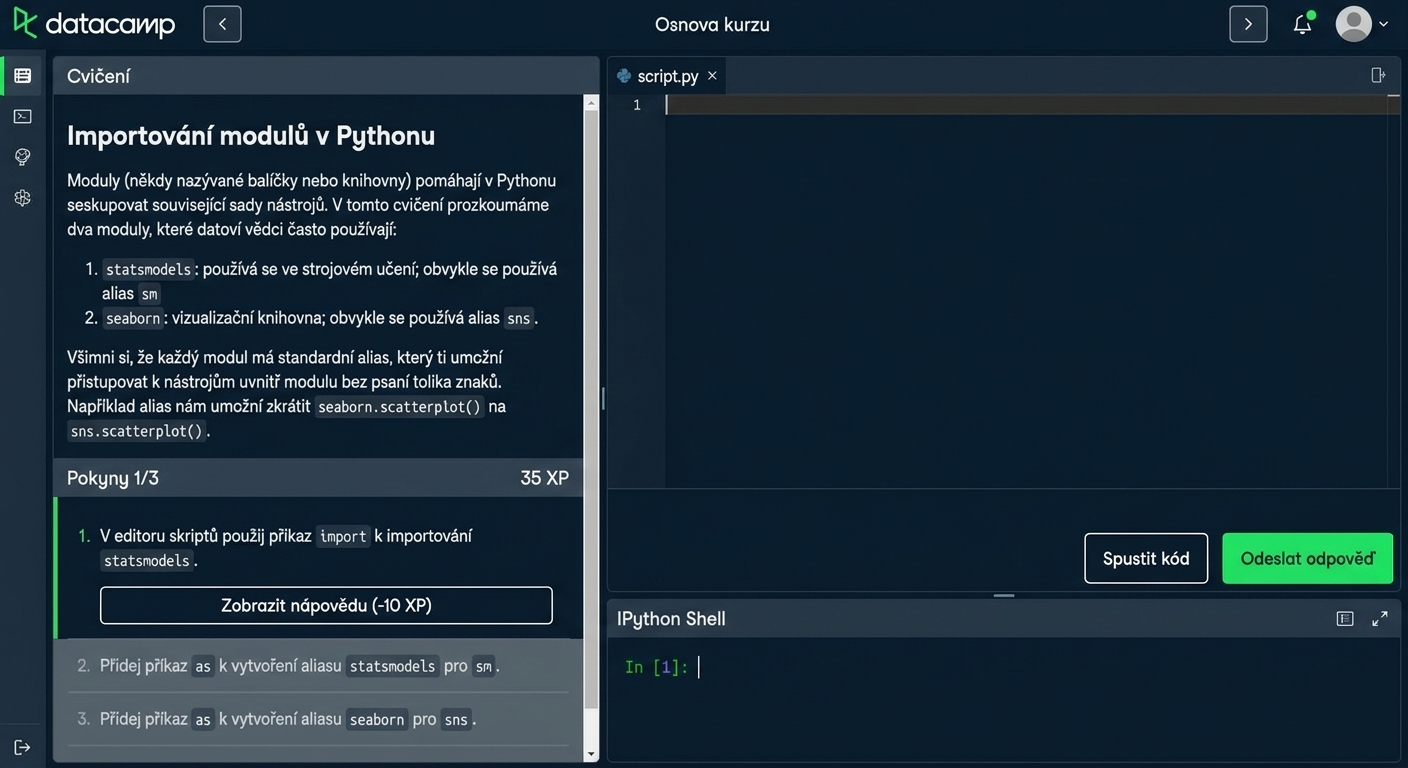Viewport: 1408px width, 768px height.
Task: Open the exercise list sidebar icon
Action: tap(22, 76)
